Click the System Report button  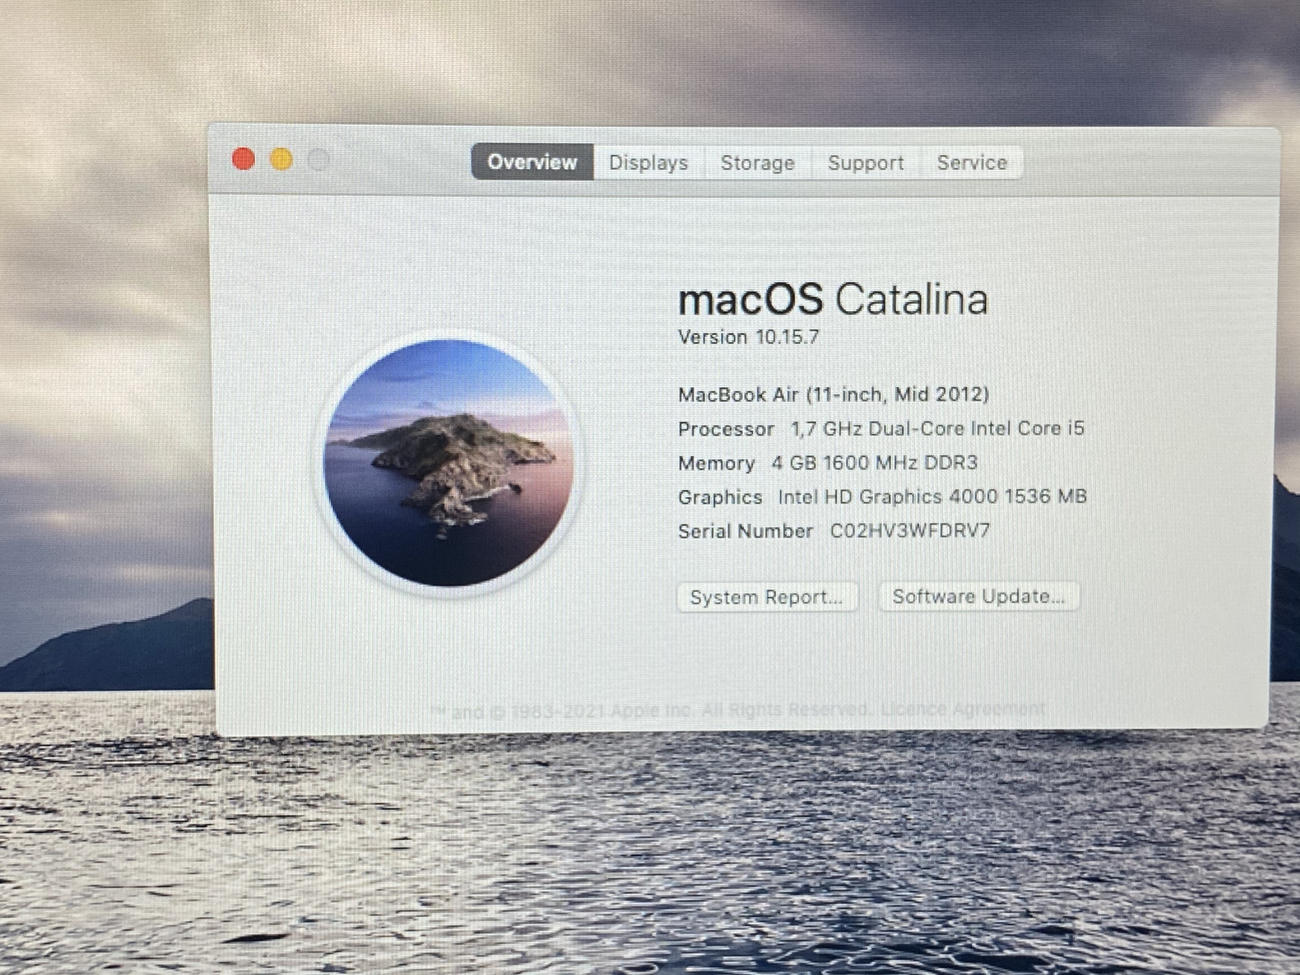[767, 597]
